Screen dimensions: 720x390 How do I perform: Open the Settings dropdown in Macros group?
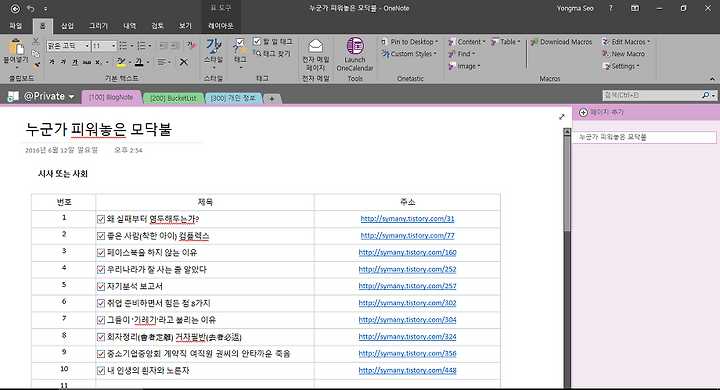point(638,66)
